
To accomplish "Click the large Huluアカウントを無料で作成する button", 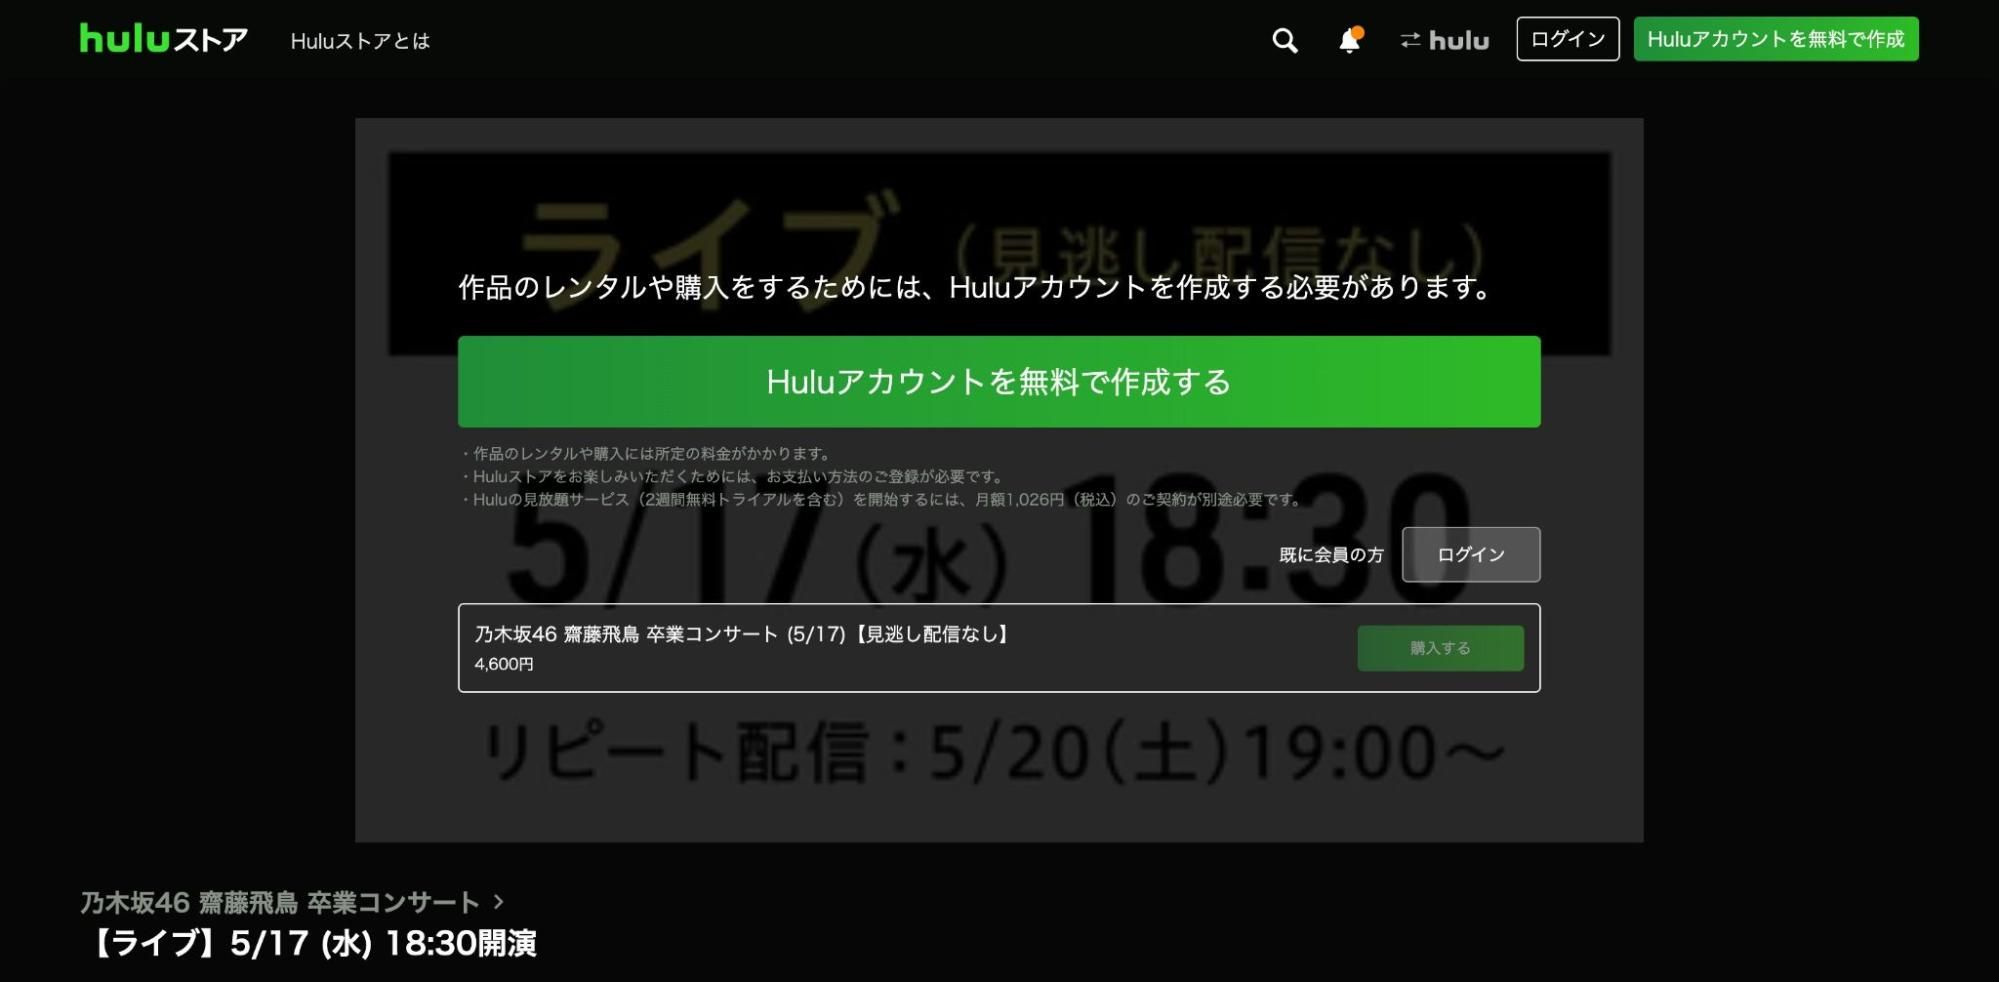I will 999,382.
